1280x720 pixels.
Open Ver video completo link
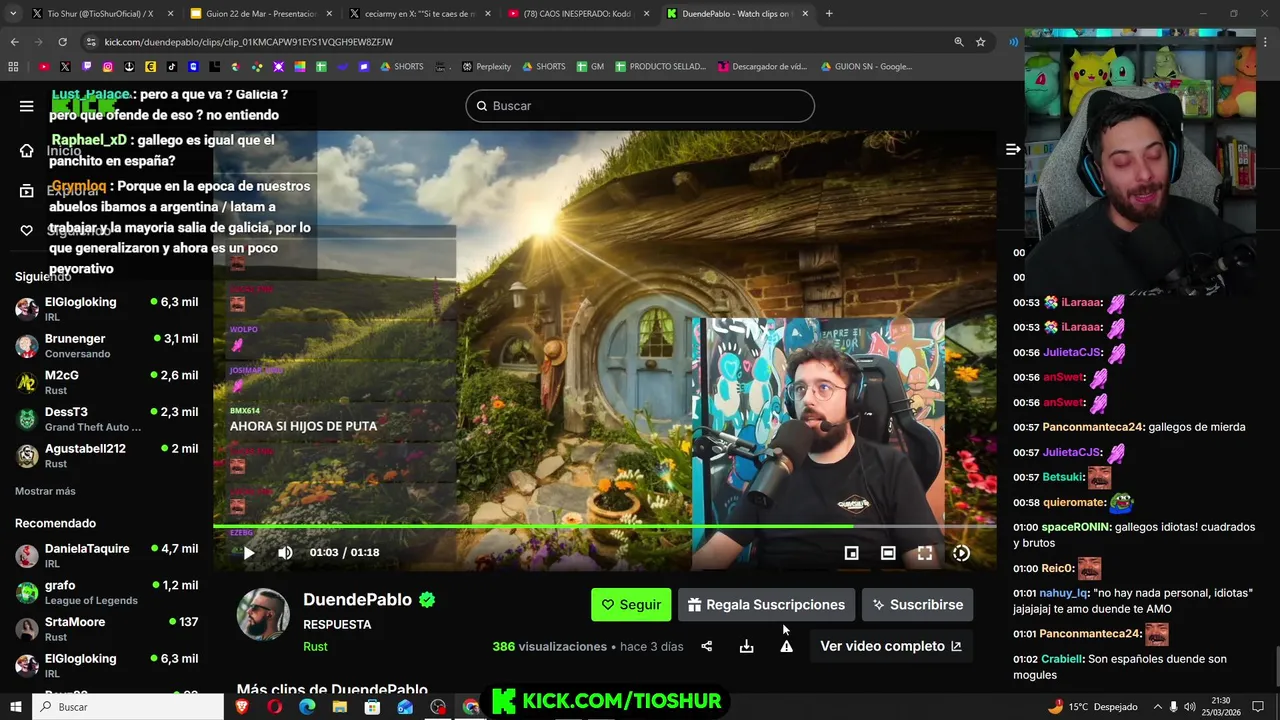(891, 646)
